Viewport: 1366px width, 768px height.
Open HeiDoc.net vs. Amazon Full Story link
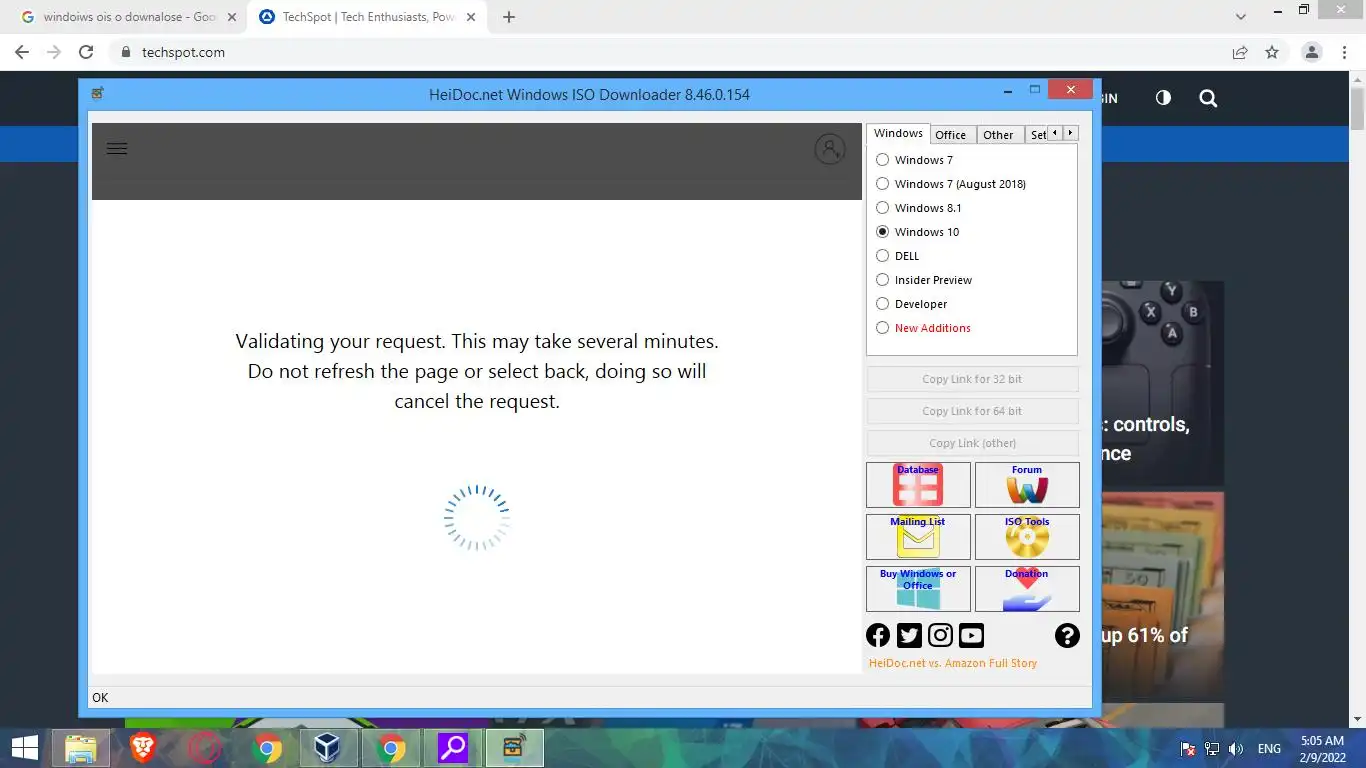coord(953,663)
